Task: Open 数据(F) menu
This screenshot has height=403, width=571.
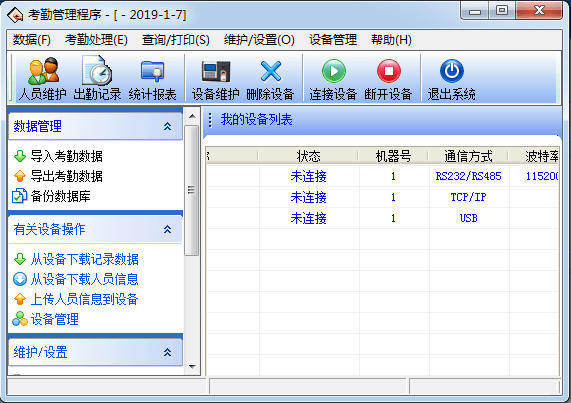Action: pyautogui.click(x=32, y=40)
